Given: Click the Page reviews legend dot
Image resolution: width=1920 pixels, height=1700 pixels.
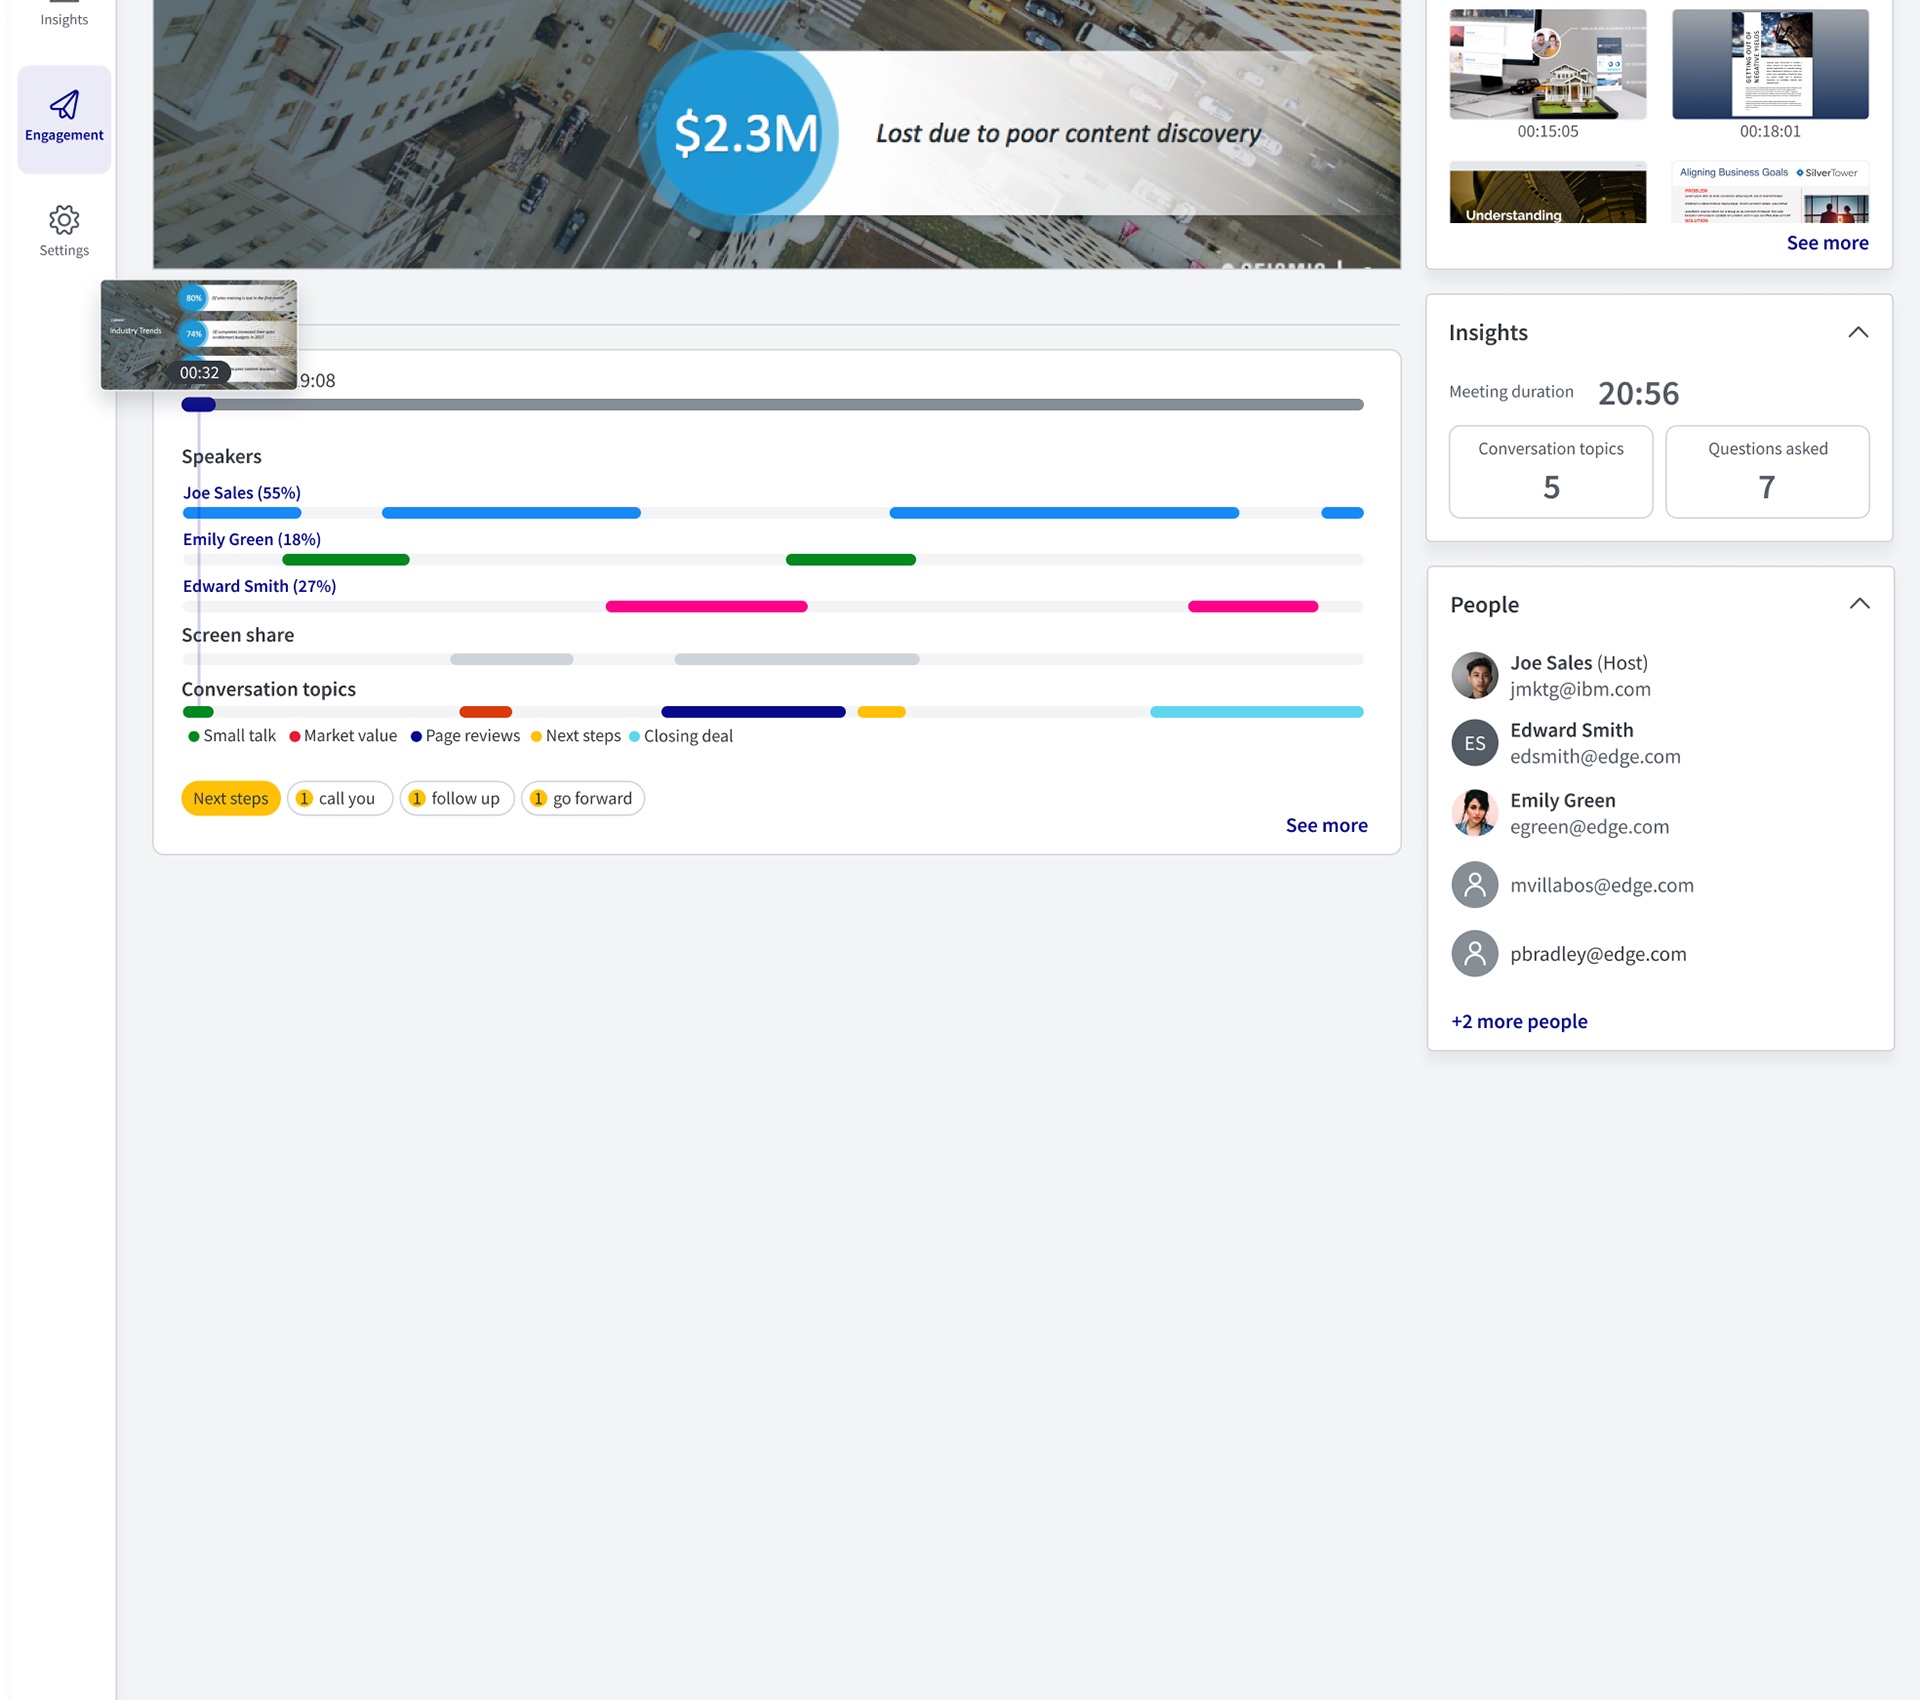Looking at the screenshot, I should (x=416, y=737).
